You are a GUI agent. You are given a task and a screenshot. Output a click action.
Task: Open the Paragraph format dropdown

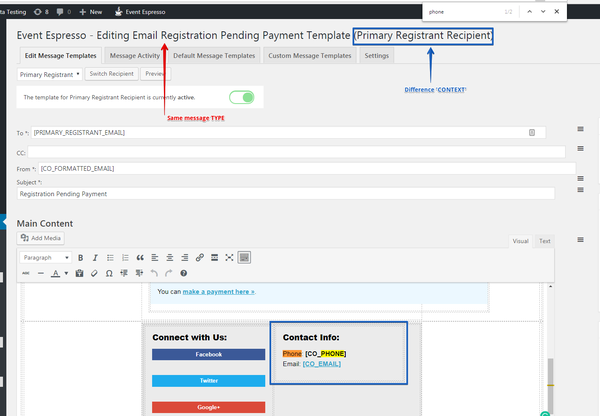coord(46,258)
